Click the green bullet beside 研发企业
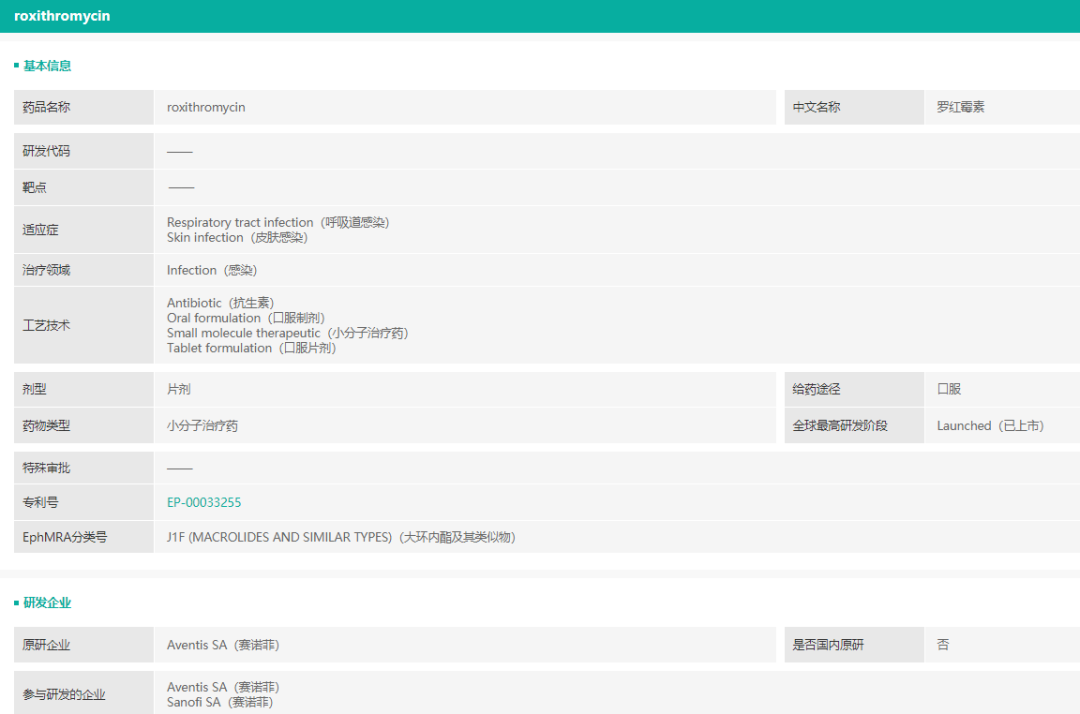 coord(17,603)
